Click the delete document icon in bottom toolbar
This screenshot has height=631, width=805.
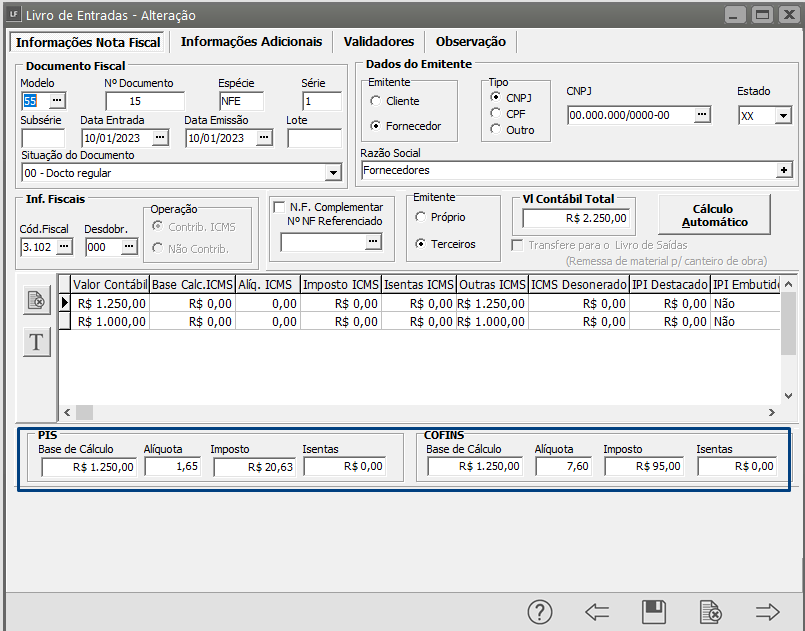pos(711,612)
